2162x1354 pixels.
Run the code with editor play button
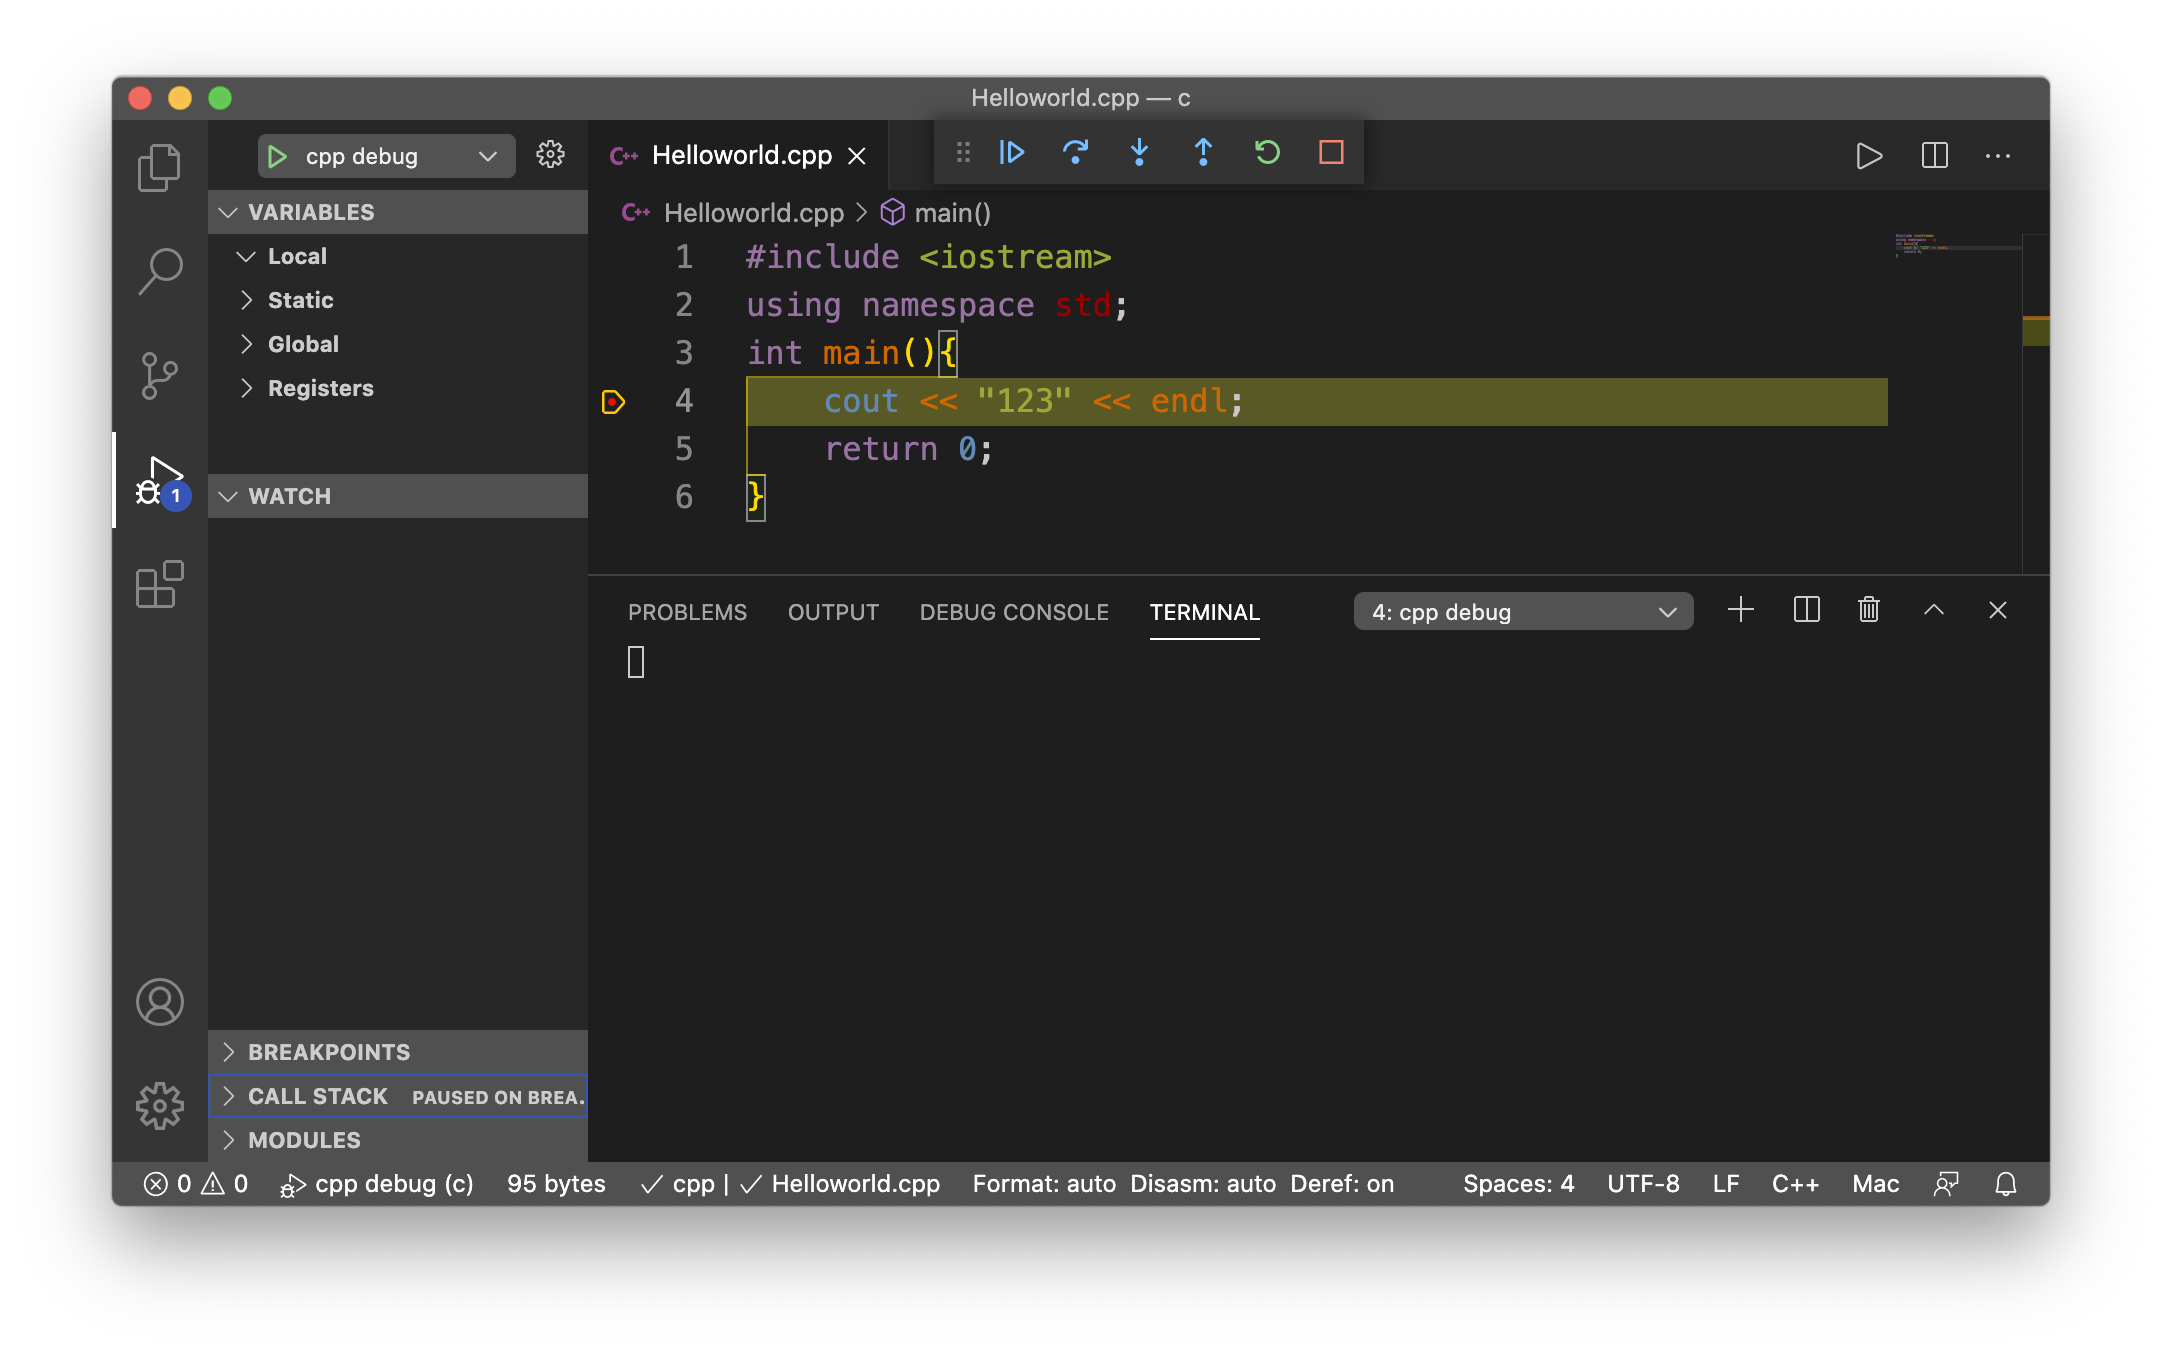(1869, 156)
